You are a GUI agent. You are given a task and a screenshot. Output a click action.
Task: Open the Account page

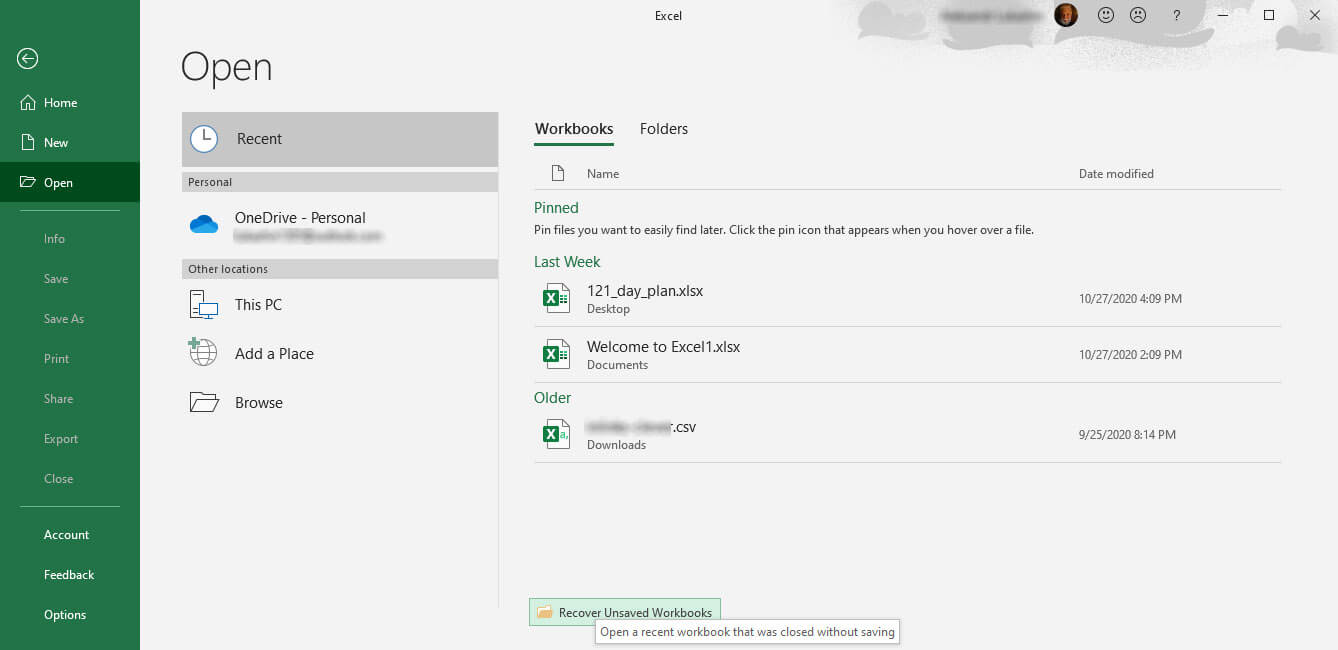point(66,535)
